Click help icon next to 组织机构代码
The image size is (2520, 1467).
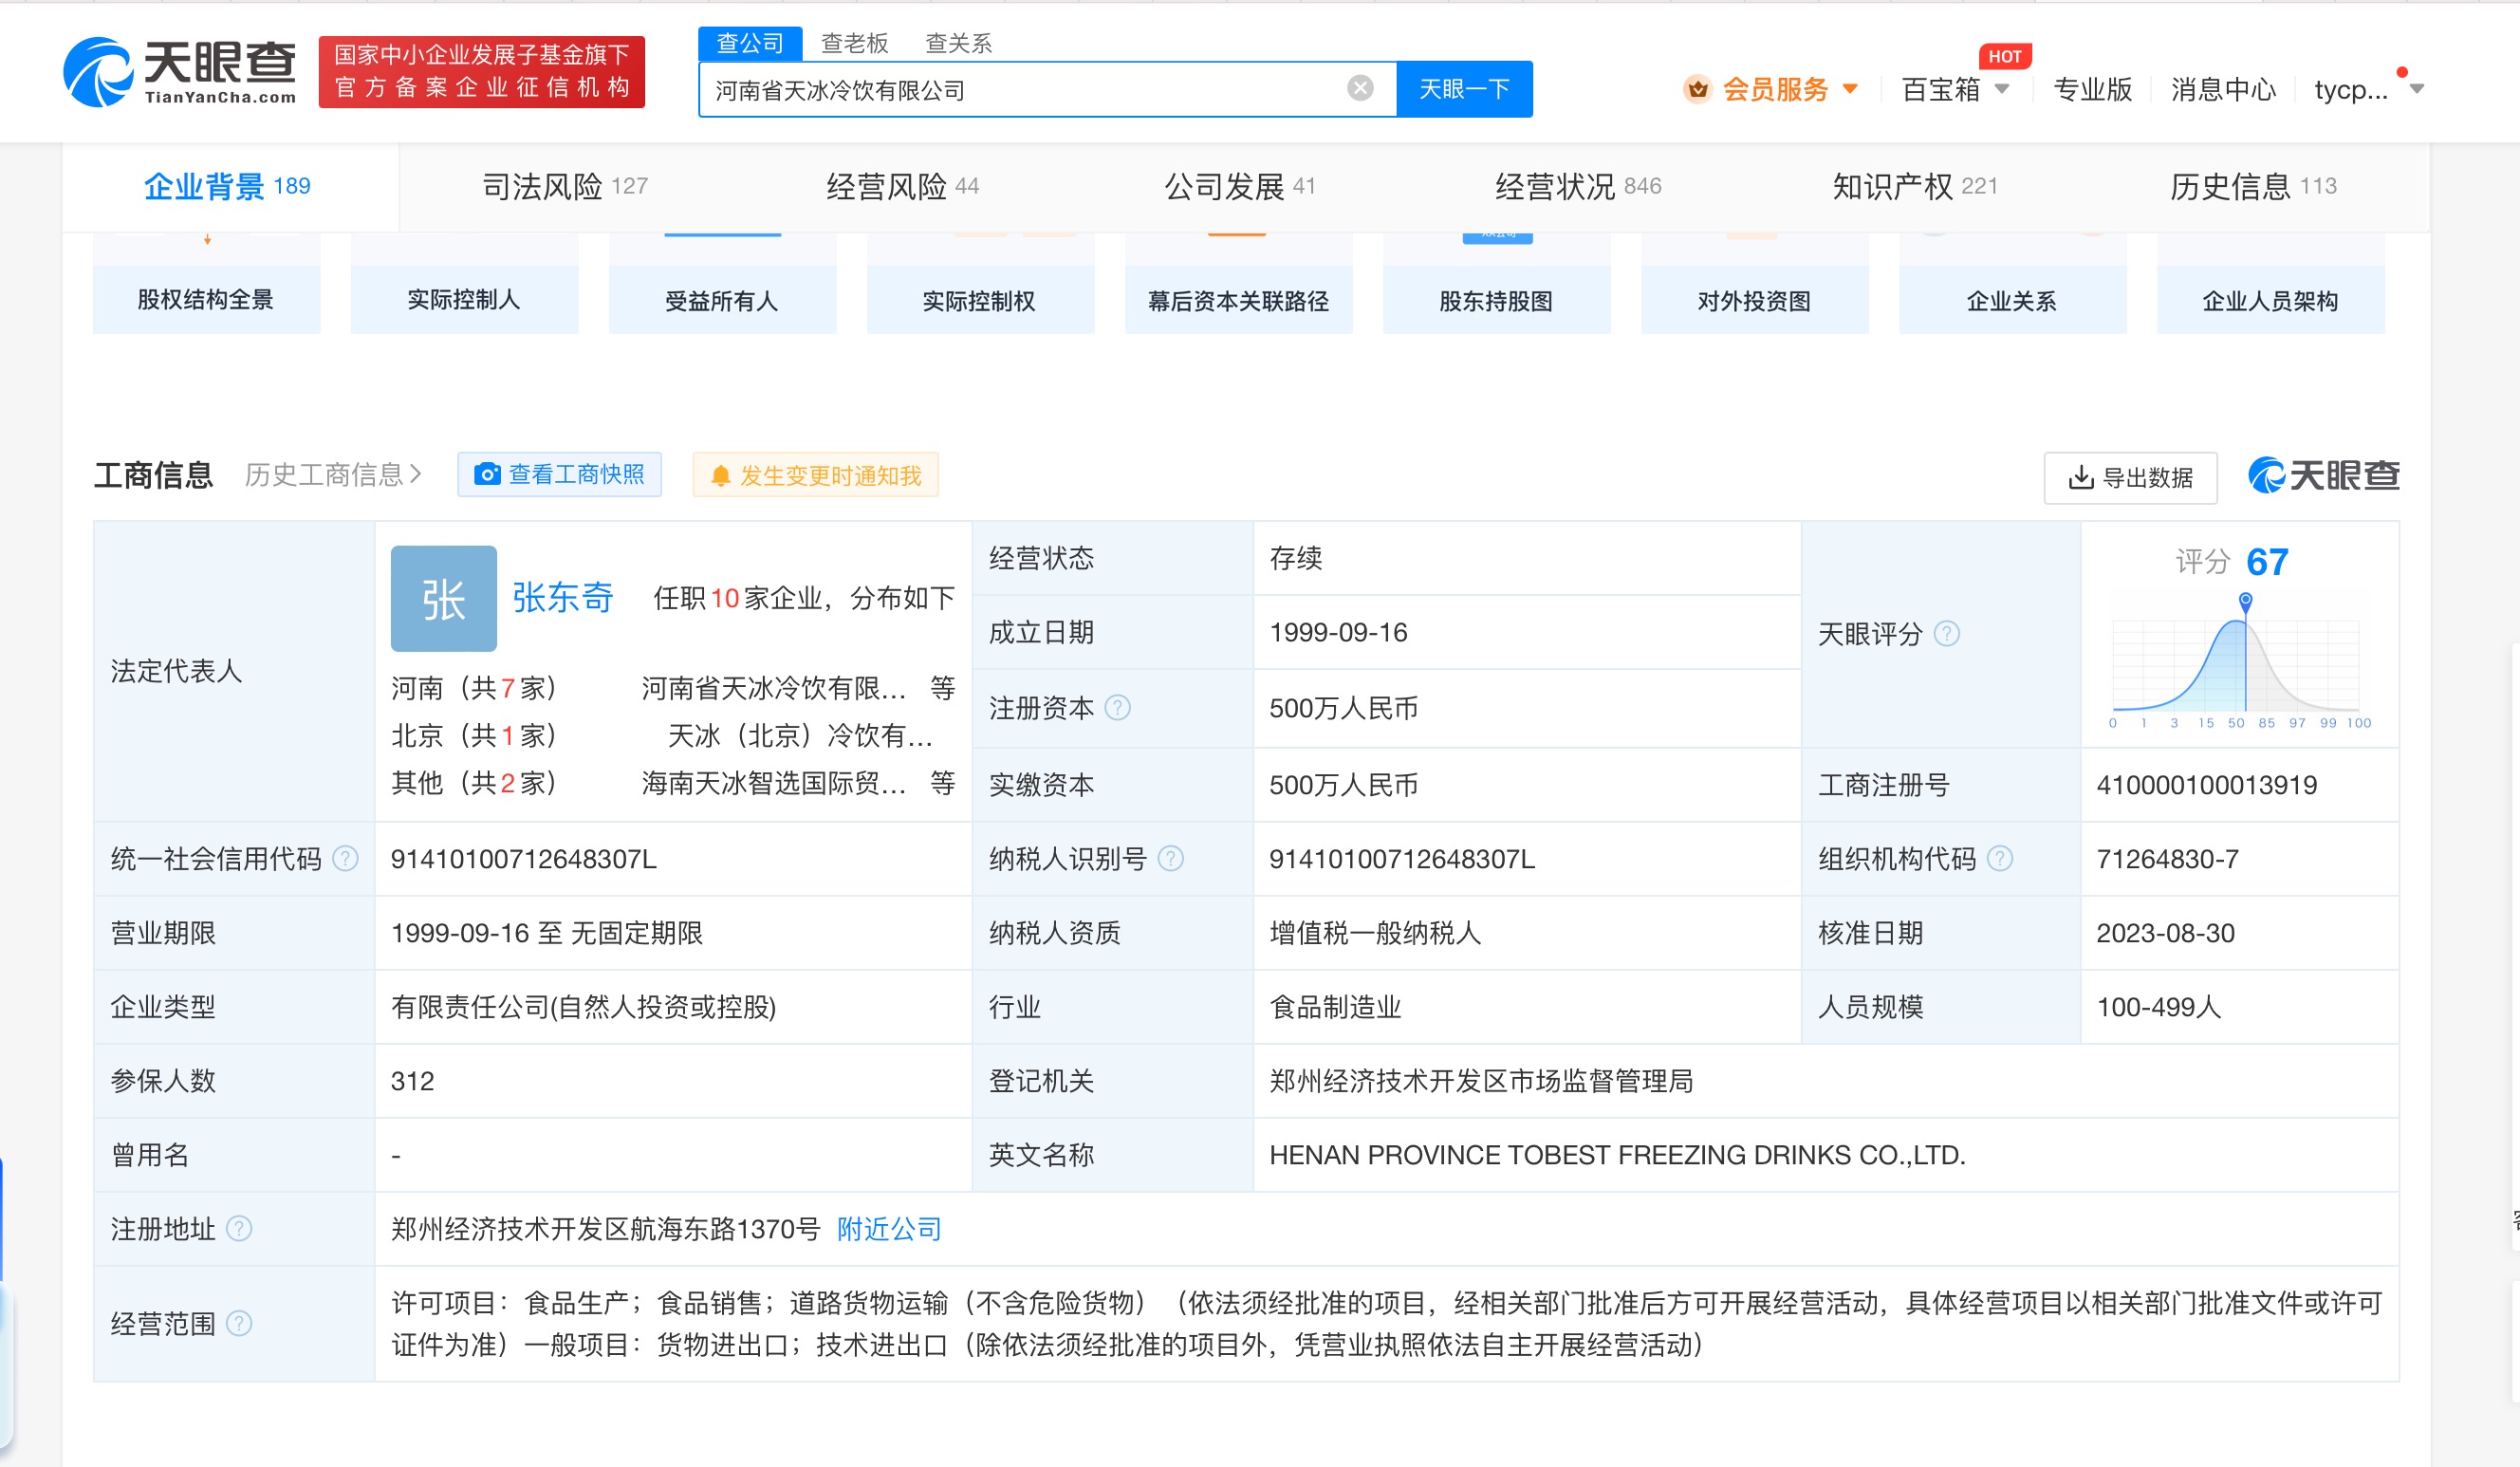[x=1999, y=859]
